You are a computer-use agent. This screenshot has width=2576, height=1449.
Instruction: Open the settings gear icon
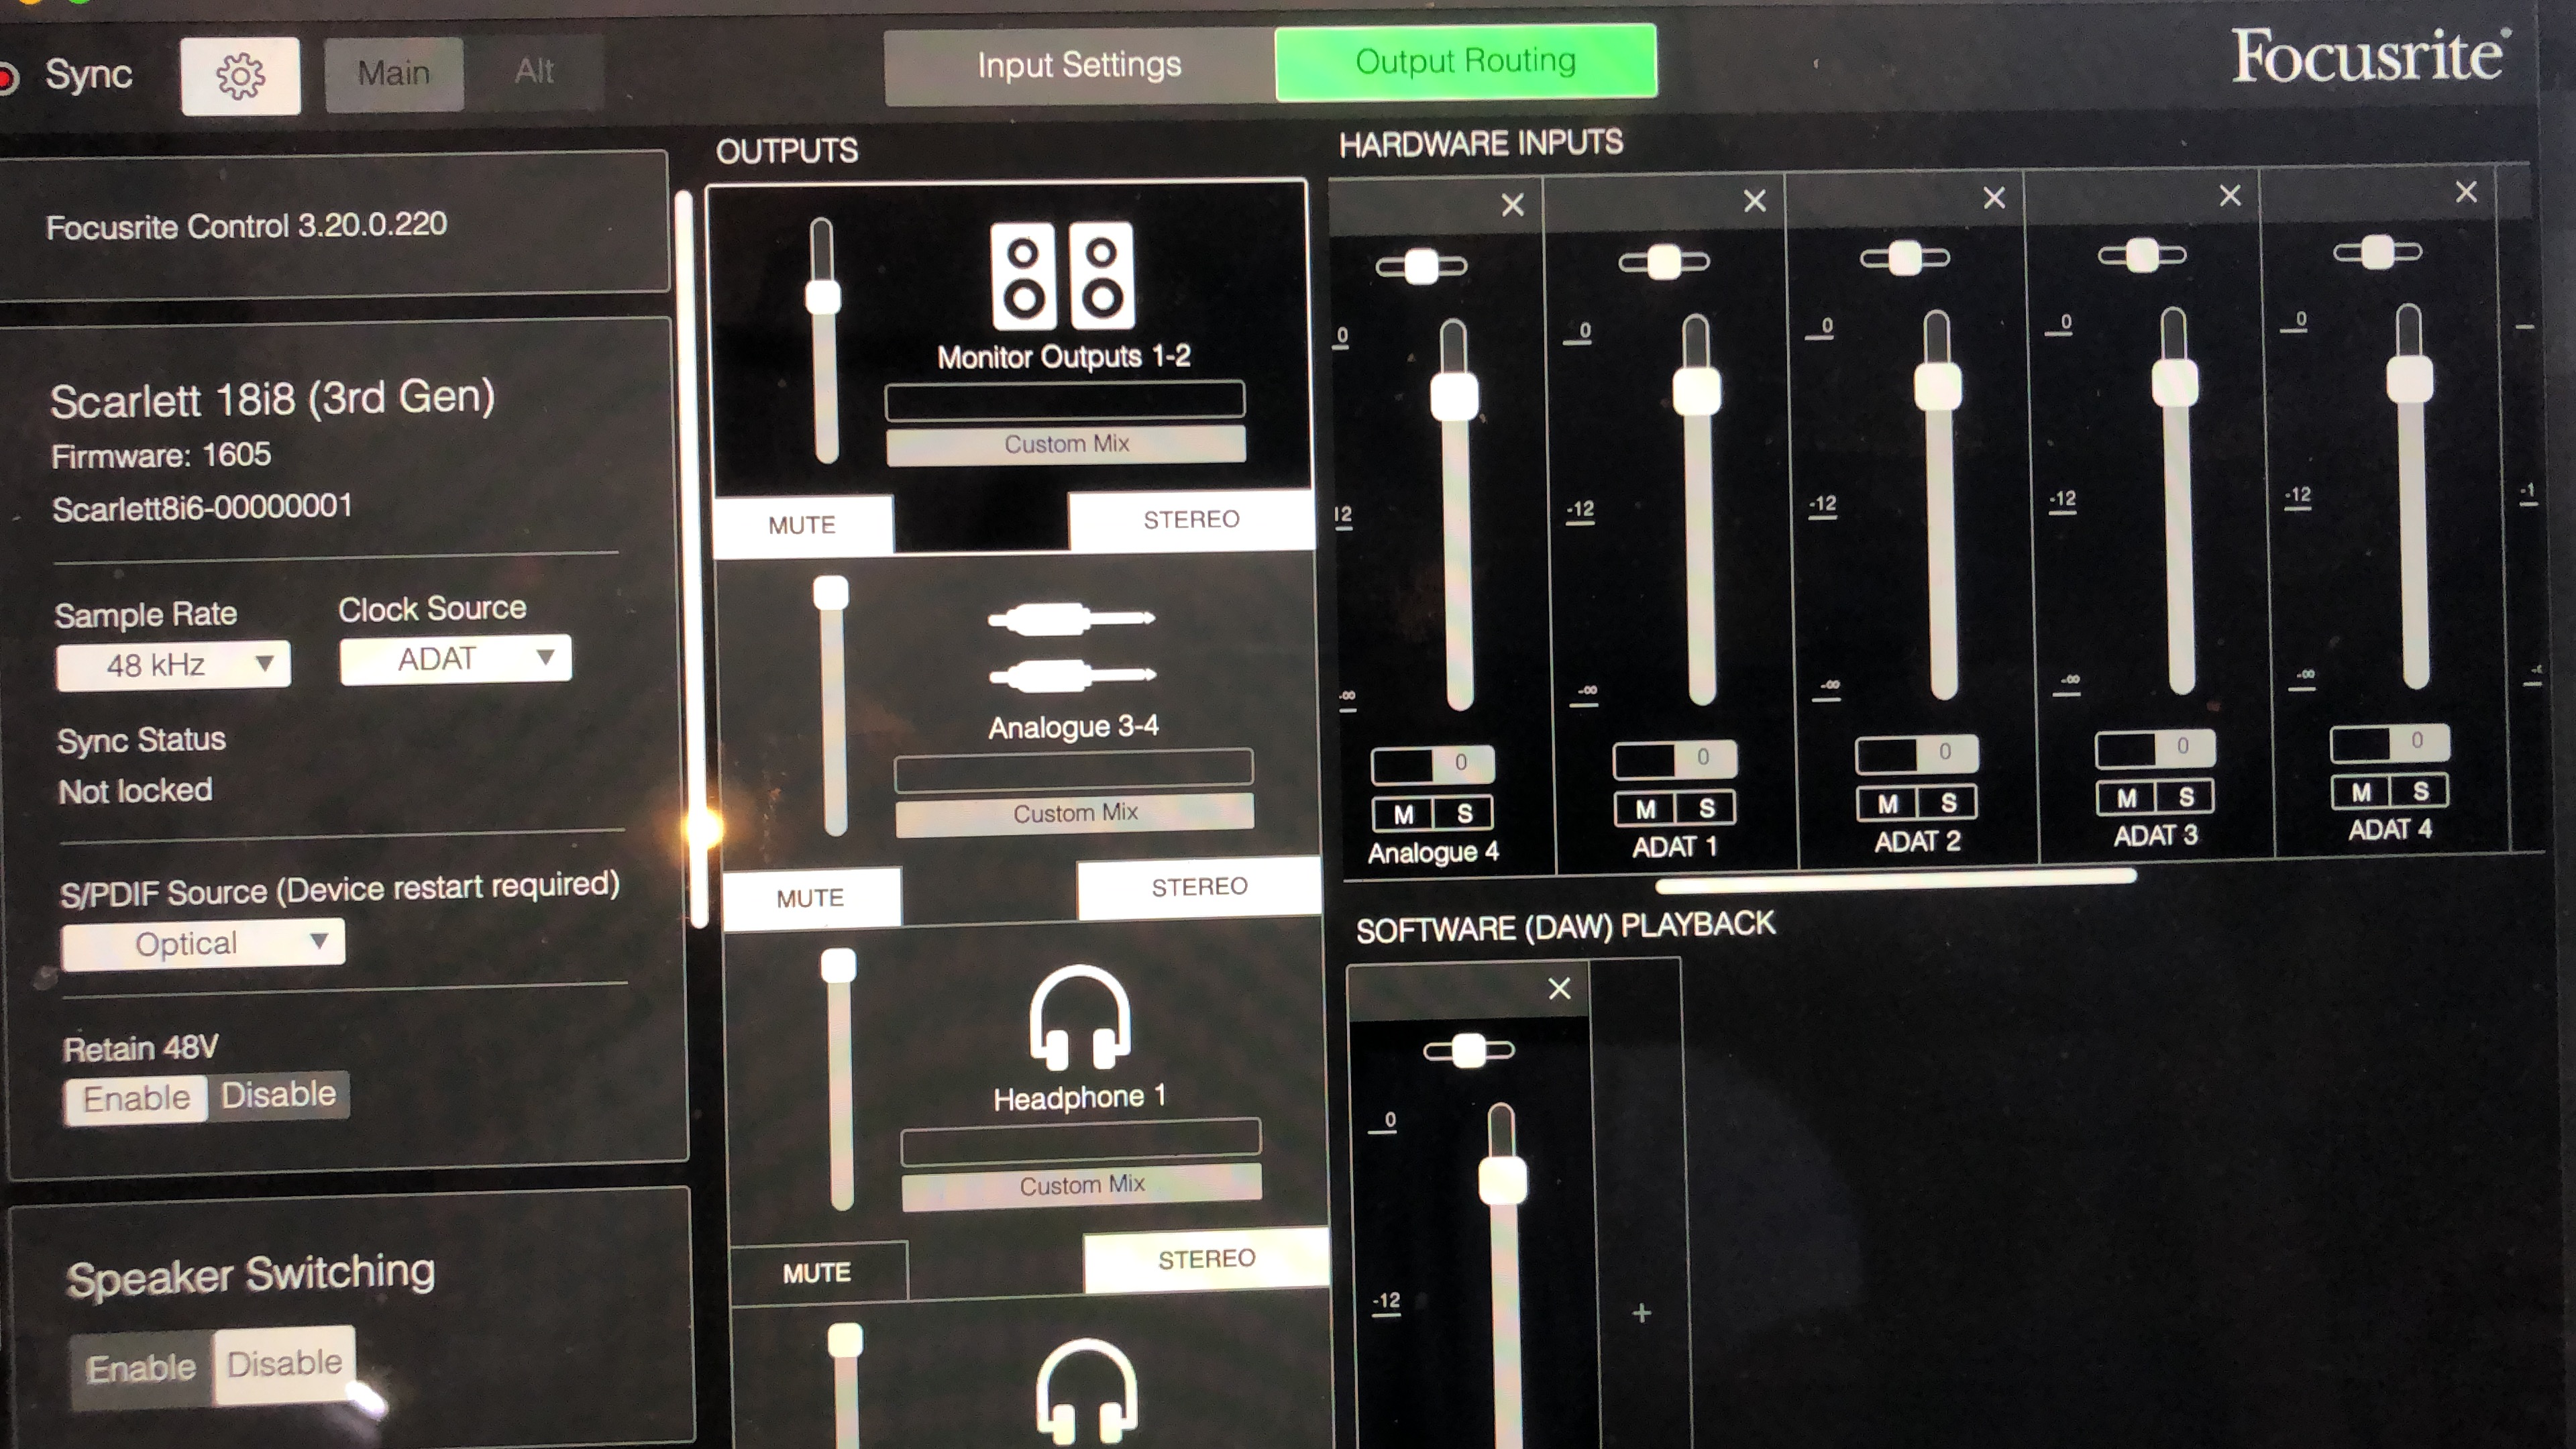(240, 76)
